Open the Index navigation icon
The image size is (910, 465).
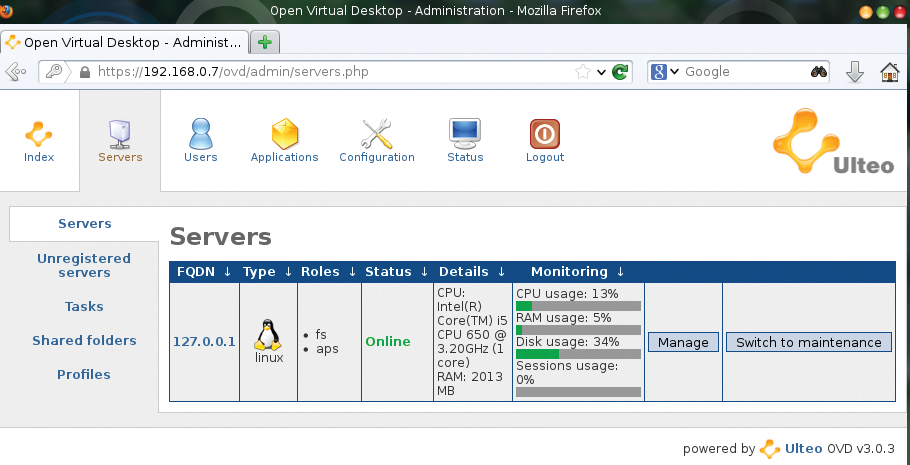click(x=39, y=134)
